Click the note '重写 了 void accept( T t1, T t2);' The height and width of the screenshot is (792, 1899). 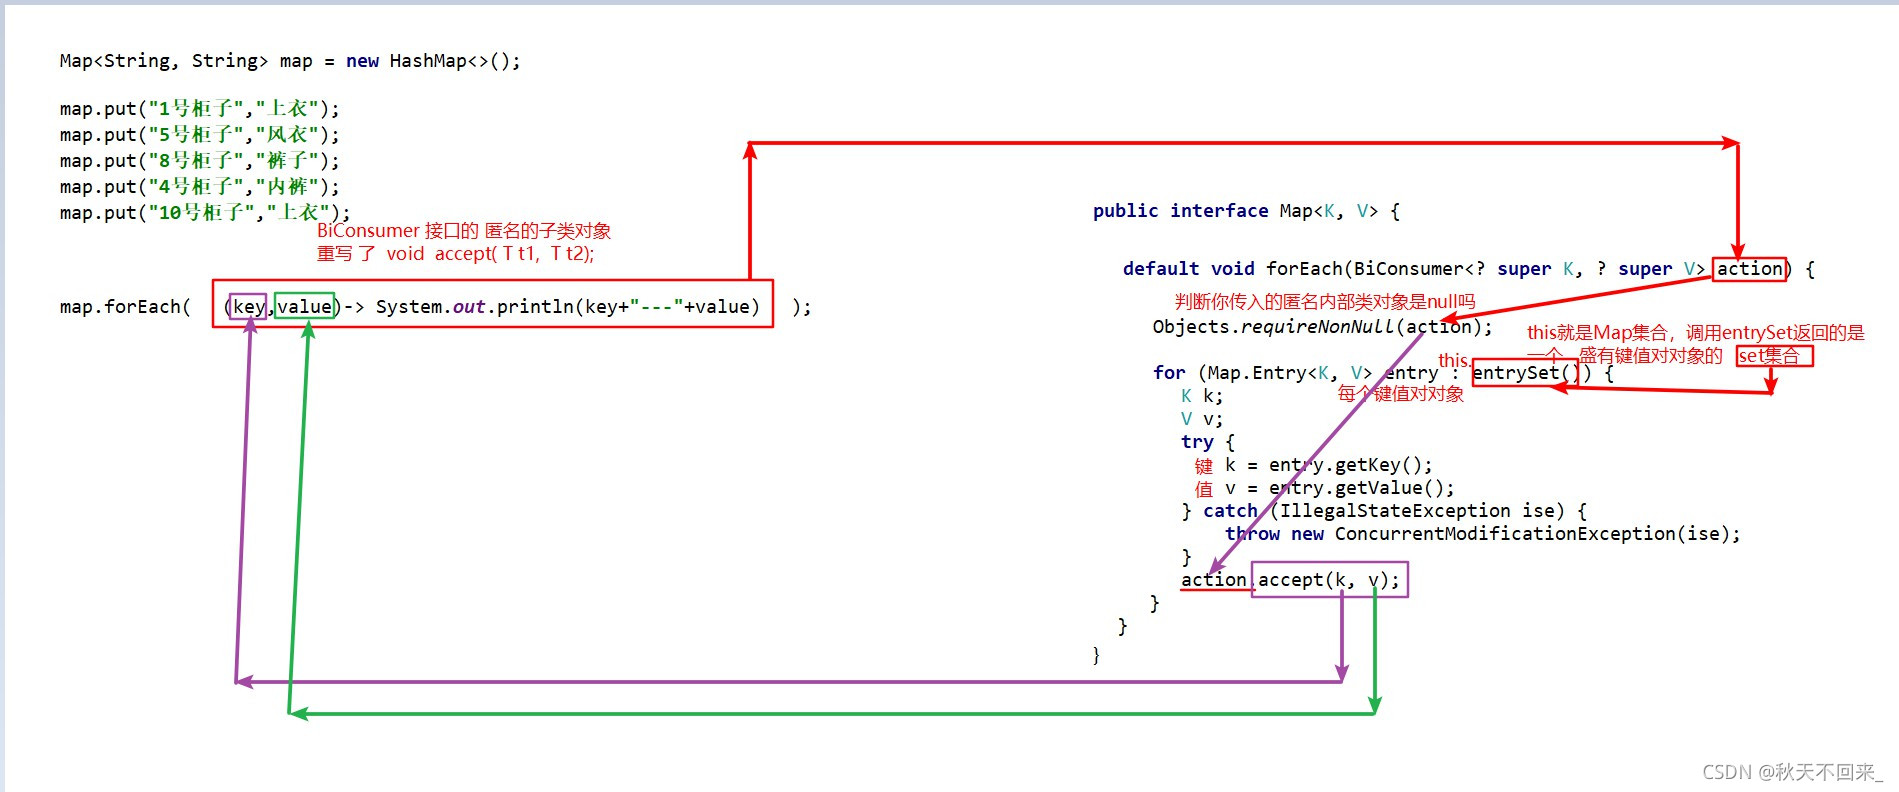click(455, 254)
